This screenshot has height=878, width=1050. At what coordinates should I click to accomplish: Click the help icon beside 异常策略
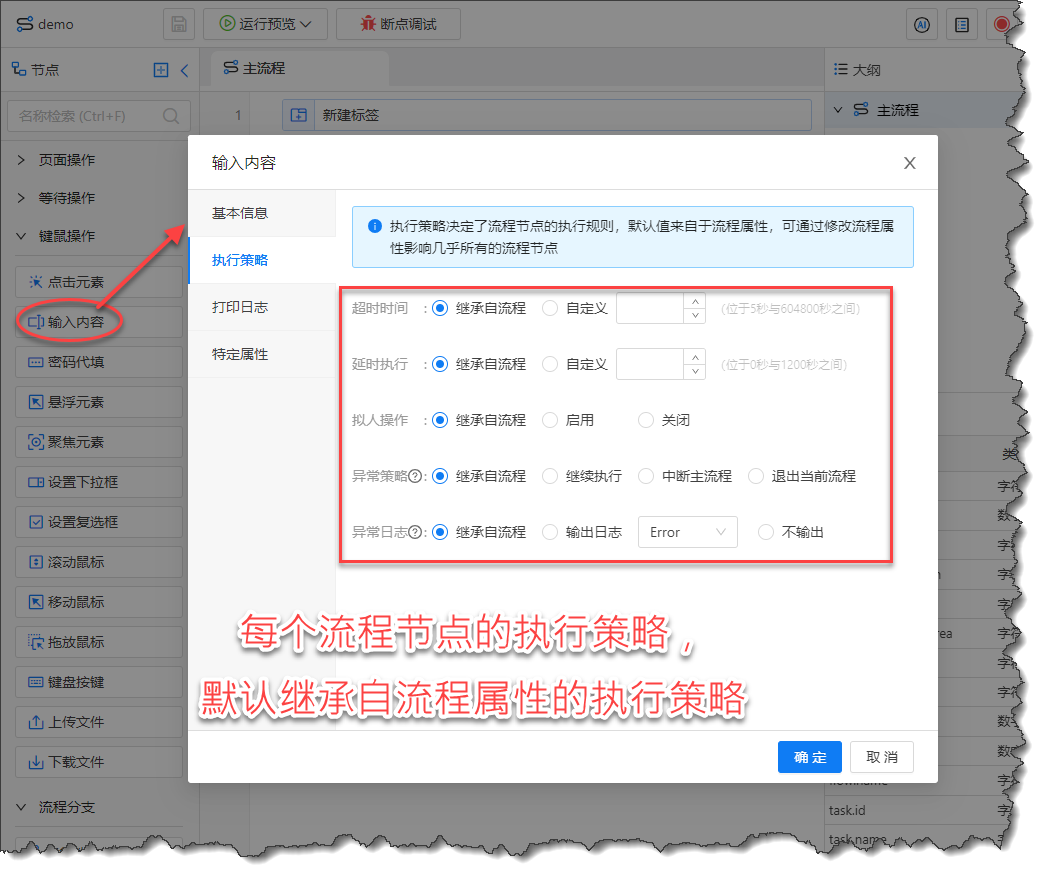(x=414, y=476)
